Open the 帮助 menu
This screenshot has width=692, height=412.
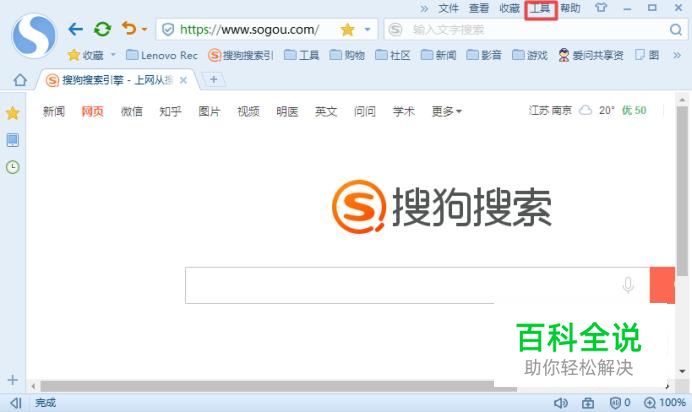(570, 8)
